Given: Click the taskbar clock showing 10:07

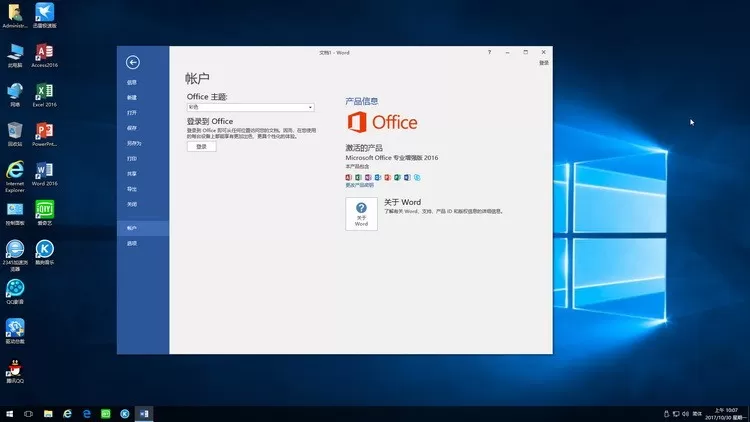Looking at the screenshot, I should tap(725, 414).
